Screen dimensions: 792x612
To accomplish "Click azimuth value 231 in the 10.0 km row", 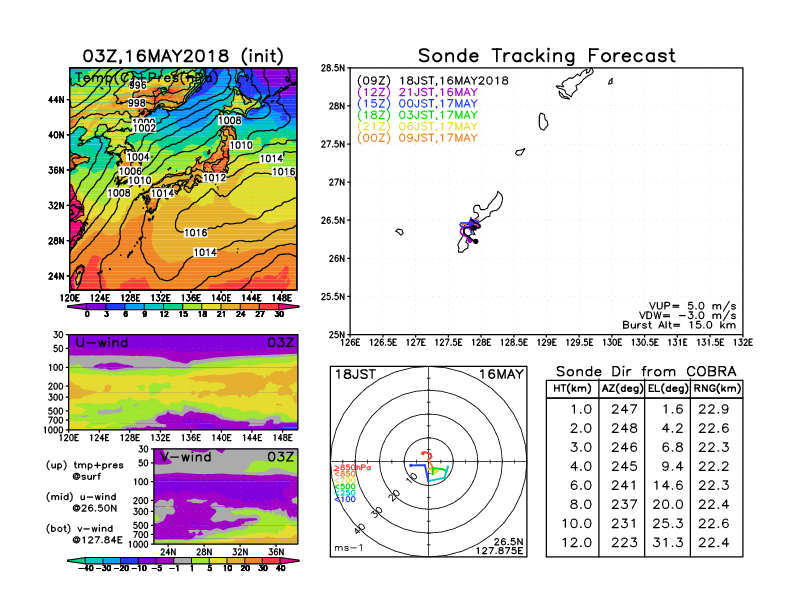I will click(x=624, y=524).
